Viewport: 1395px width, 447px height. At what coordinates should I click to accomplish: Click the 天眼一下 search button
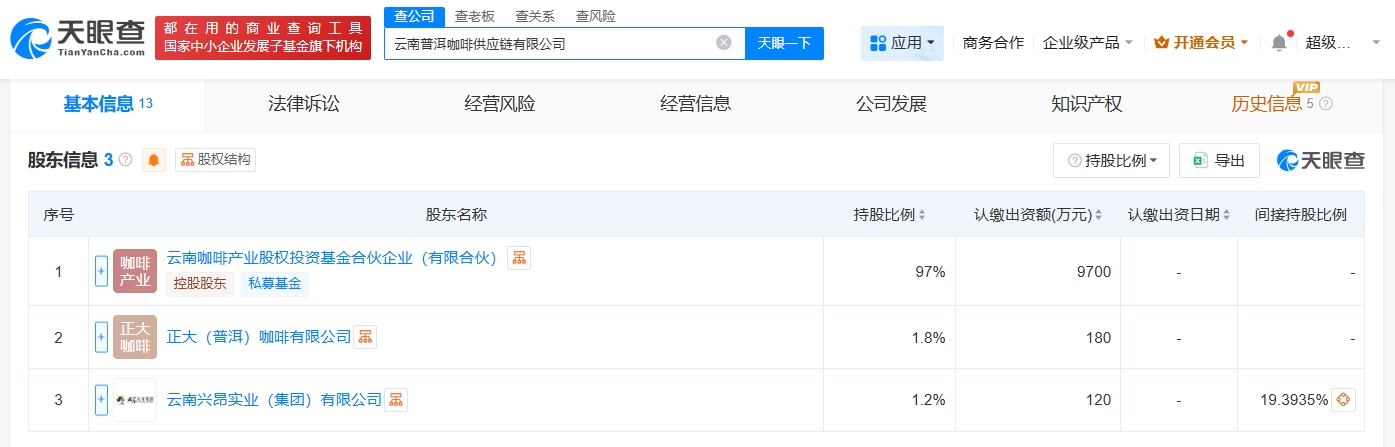784,43
